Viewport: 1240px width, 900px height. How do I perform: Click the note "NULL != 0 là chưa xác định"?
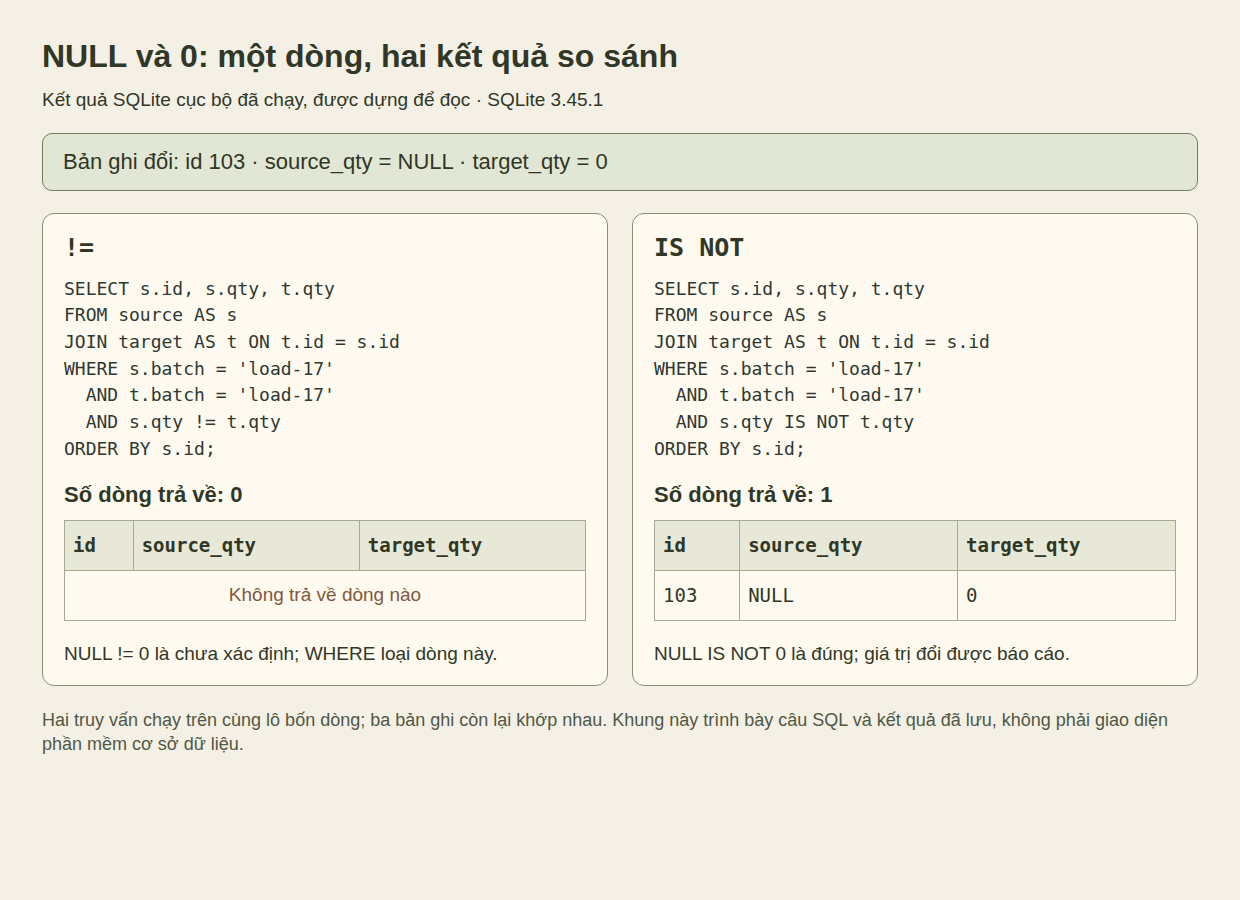click(x=281, y=654)
